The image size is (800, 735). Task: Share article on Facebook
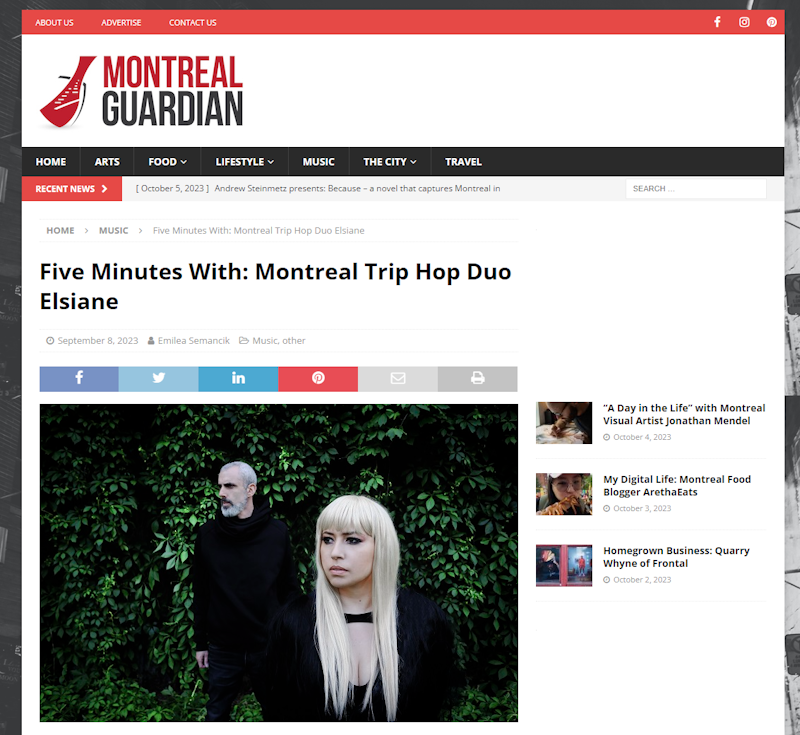[79, 378]
